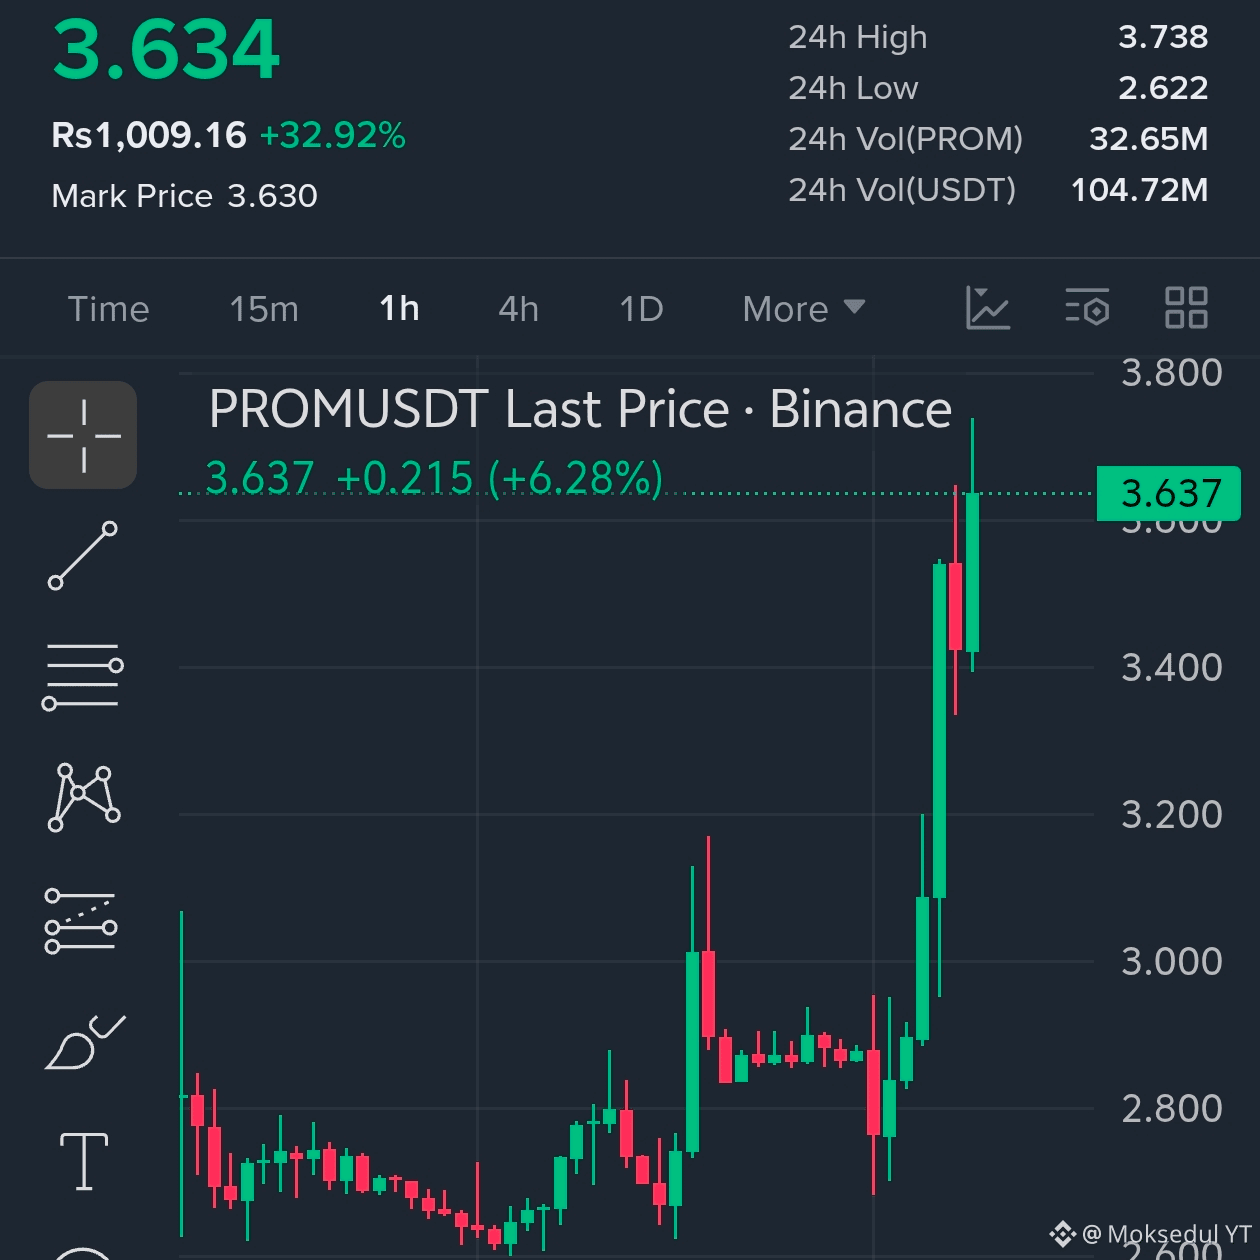
Task: Click the 24h High value 3.738
Action: [x=1163, y=37]
